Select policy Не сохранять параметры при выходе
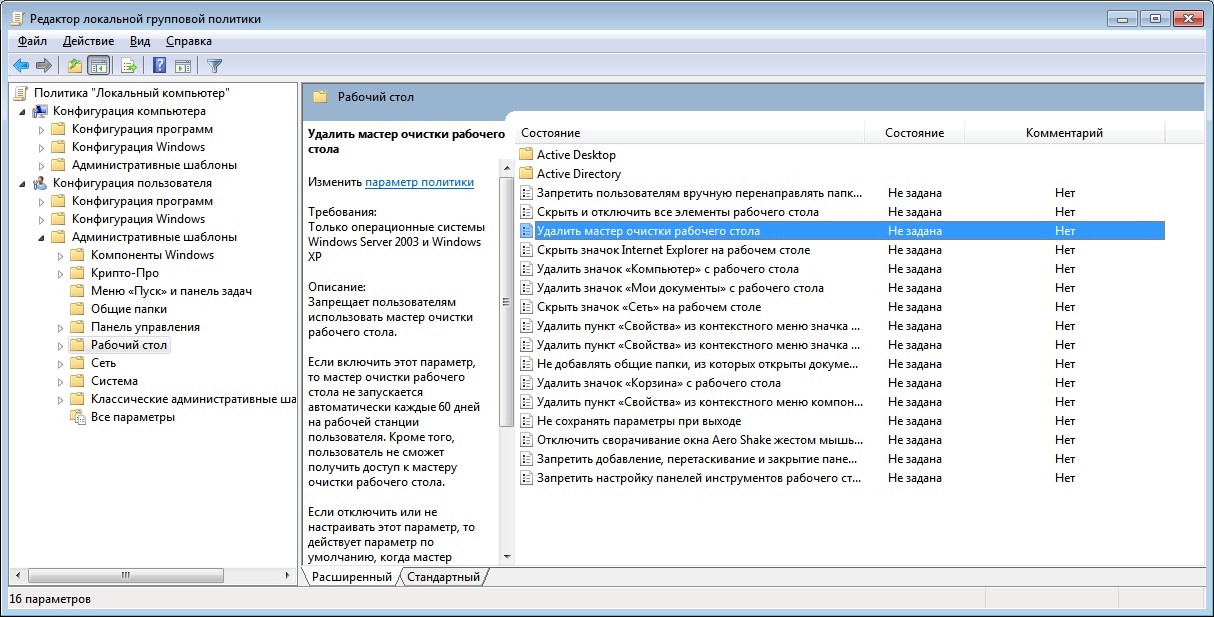 point(639,421)
